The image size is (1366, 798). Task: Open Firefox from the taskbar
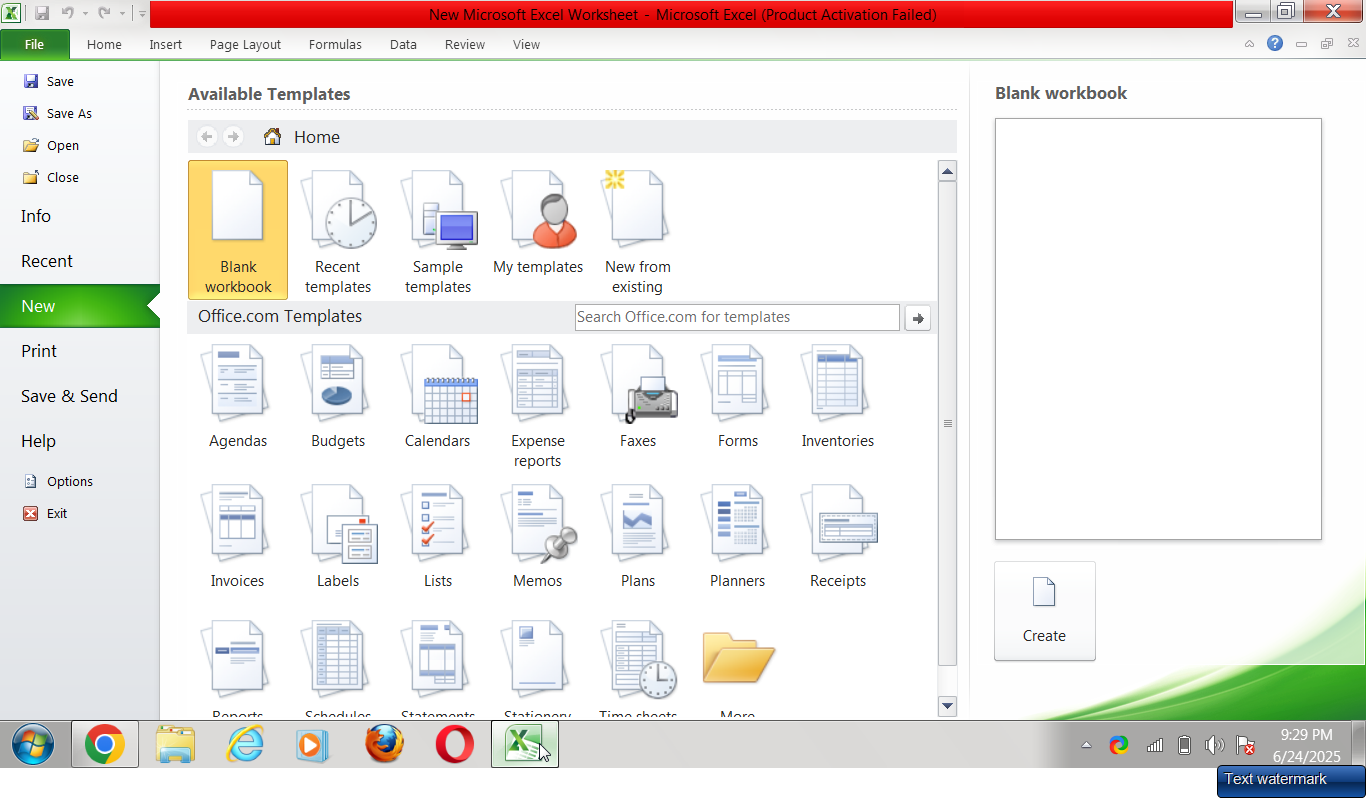pyautogui.click(x=385, y=745)
